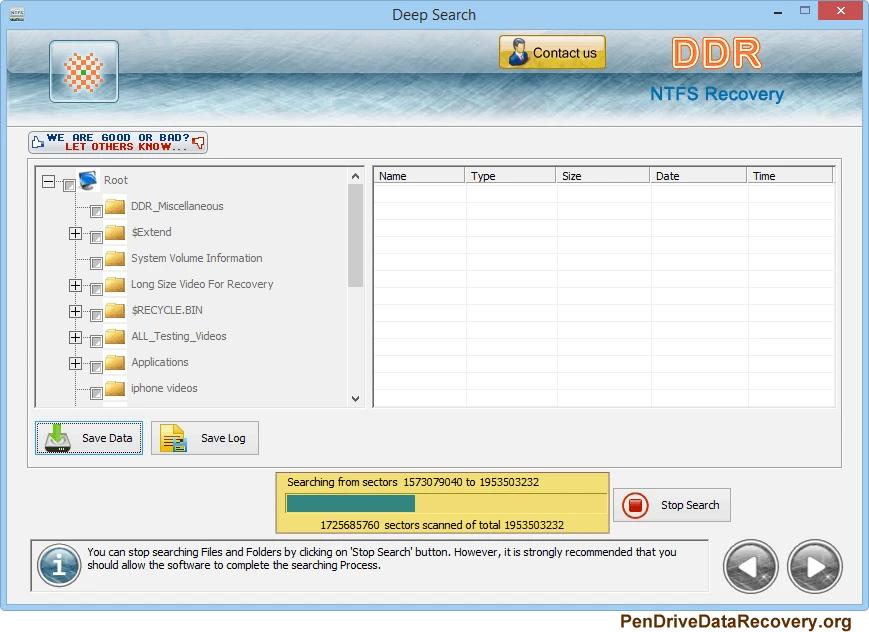This screenshot has height=632, width=869.
Task: Expand the $Extend folder
Action: click(x=75, y=232)
